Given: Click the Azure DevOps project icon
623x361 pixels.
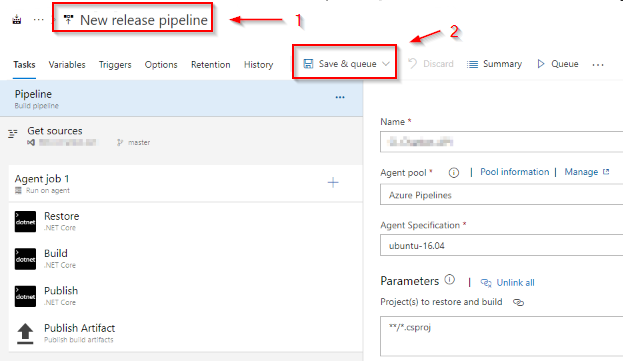Looking at the screenshot, I should (17, 19).
